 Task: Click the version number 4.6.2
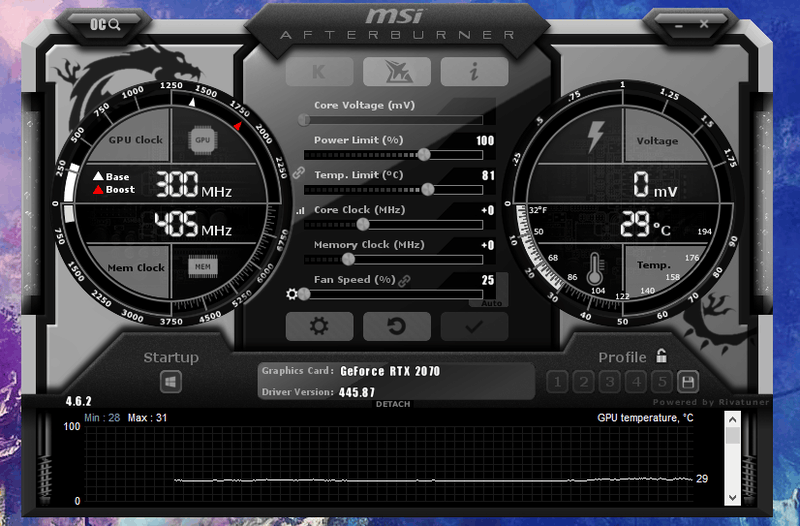click(x=79, y=401)
